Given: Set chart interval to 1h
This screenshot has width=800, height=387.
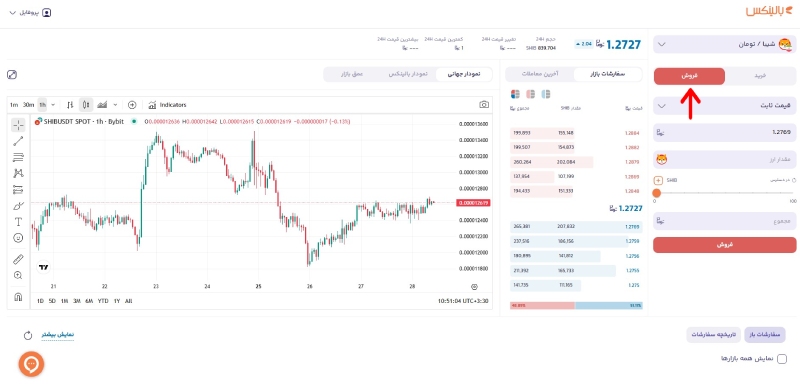Looking at the screenshot, I should [42, 105].
